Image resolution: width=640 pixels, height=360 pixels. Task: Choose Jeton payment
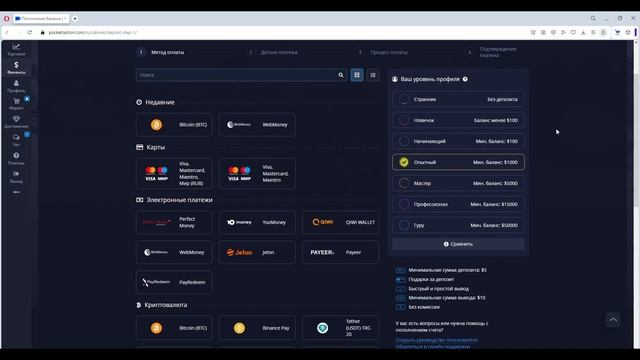point(257,252)
